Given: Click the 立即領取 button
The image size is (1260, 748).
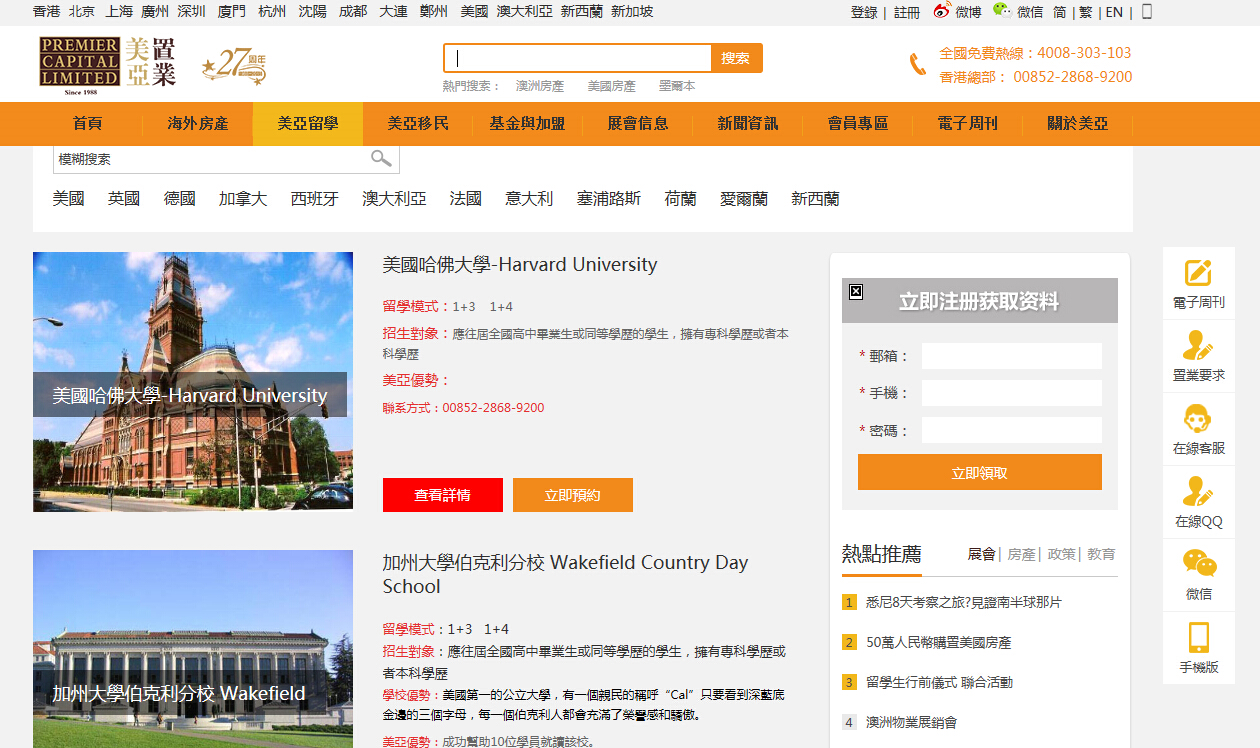Looking at the screenshot, I should [980, 473].
